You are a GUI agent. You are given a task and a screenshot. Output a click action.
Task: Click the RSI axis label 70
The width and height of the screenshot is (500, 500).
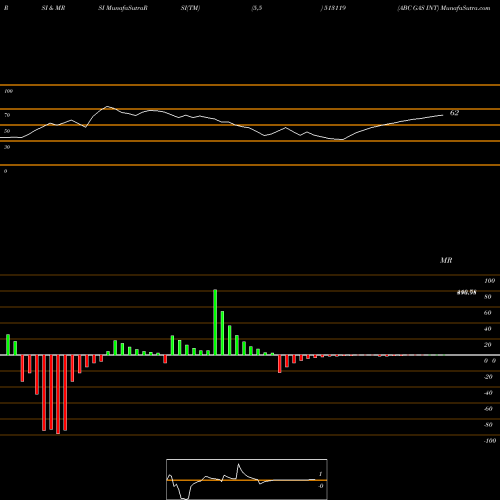(7, 115)
